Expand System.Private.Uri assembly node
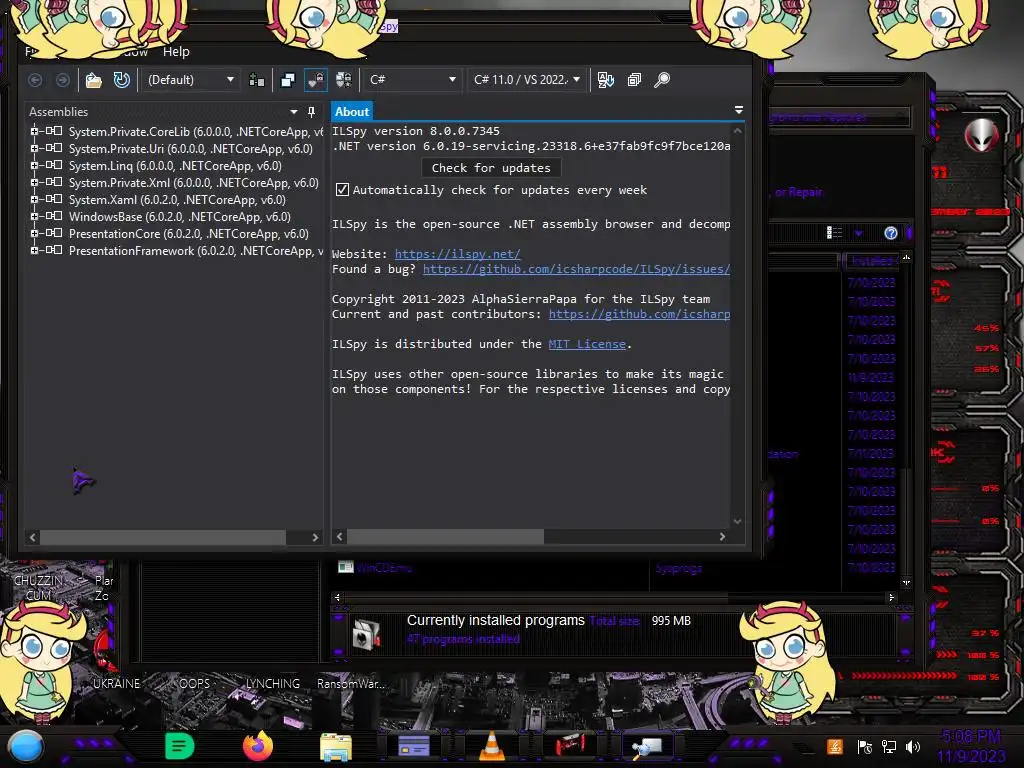 34,148
